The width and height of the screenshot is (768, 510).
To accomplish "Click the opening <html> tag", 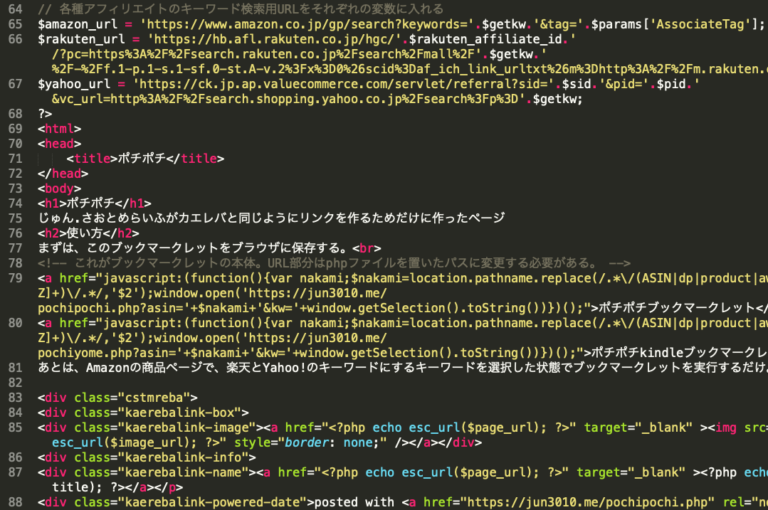I will click(x=59, y=129).
